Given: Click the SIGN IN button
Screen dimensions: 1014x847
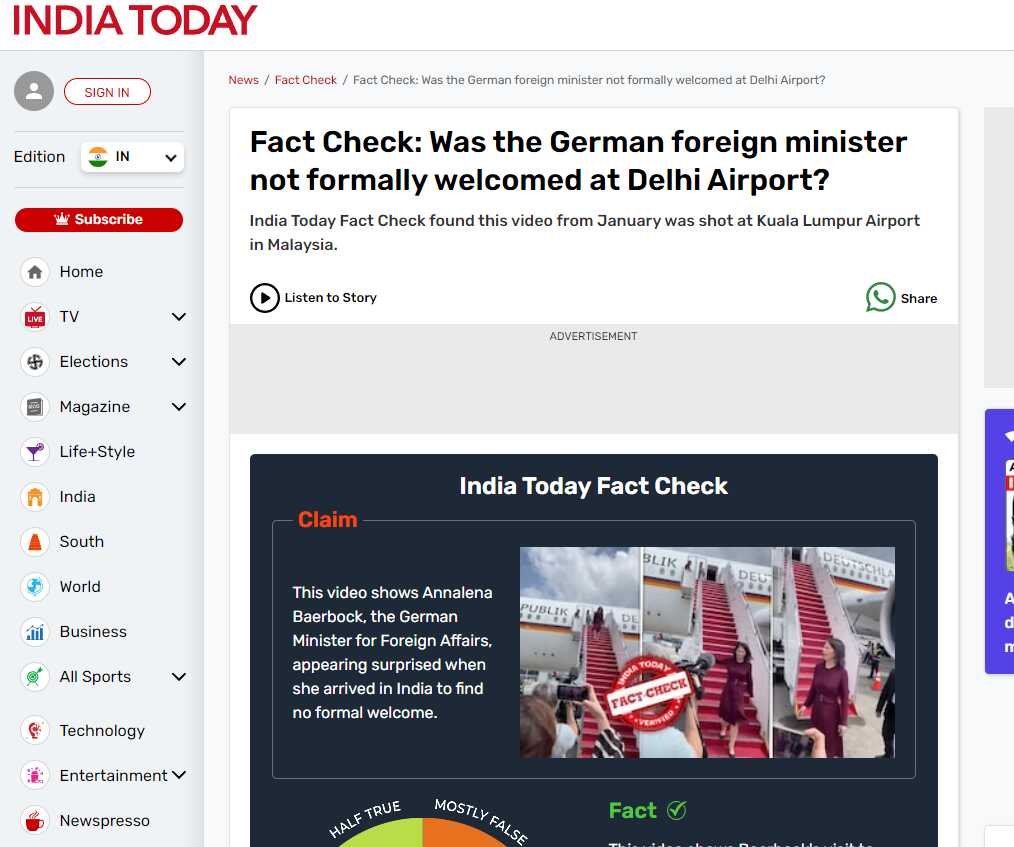Looking at the screenshot, I should point(107,92).
